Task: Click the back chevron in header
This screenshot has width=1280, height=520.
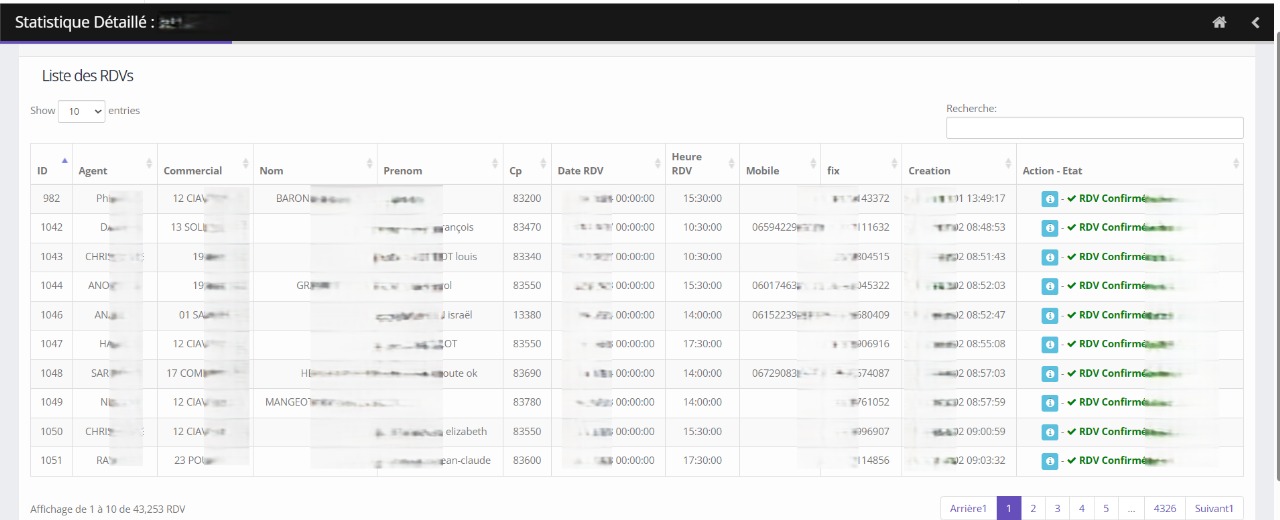Action: pyautogui.click(x=1256, y=23)
